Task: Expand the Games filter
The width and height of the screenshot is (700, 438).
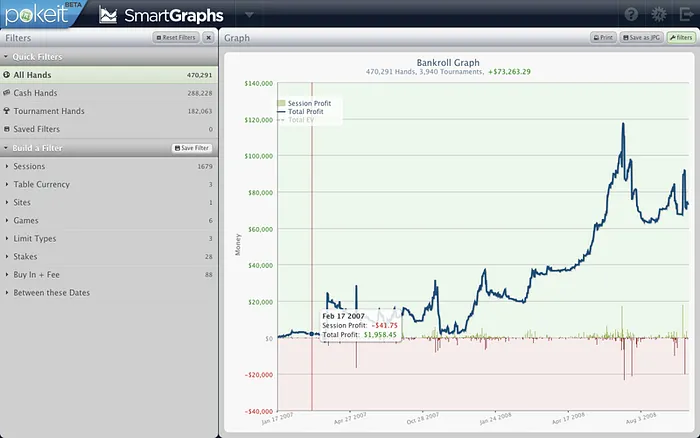Action: pos(109,221)
